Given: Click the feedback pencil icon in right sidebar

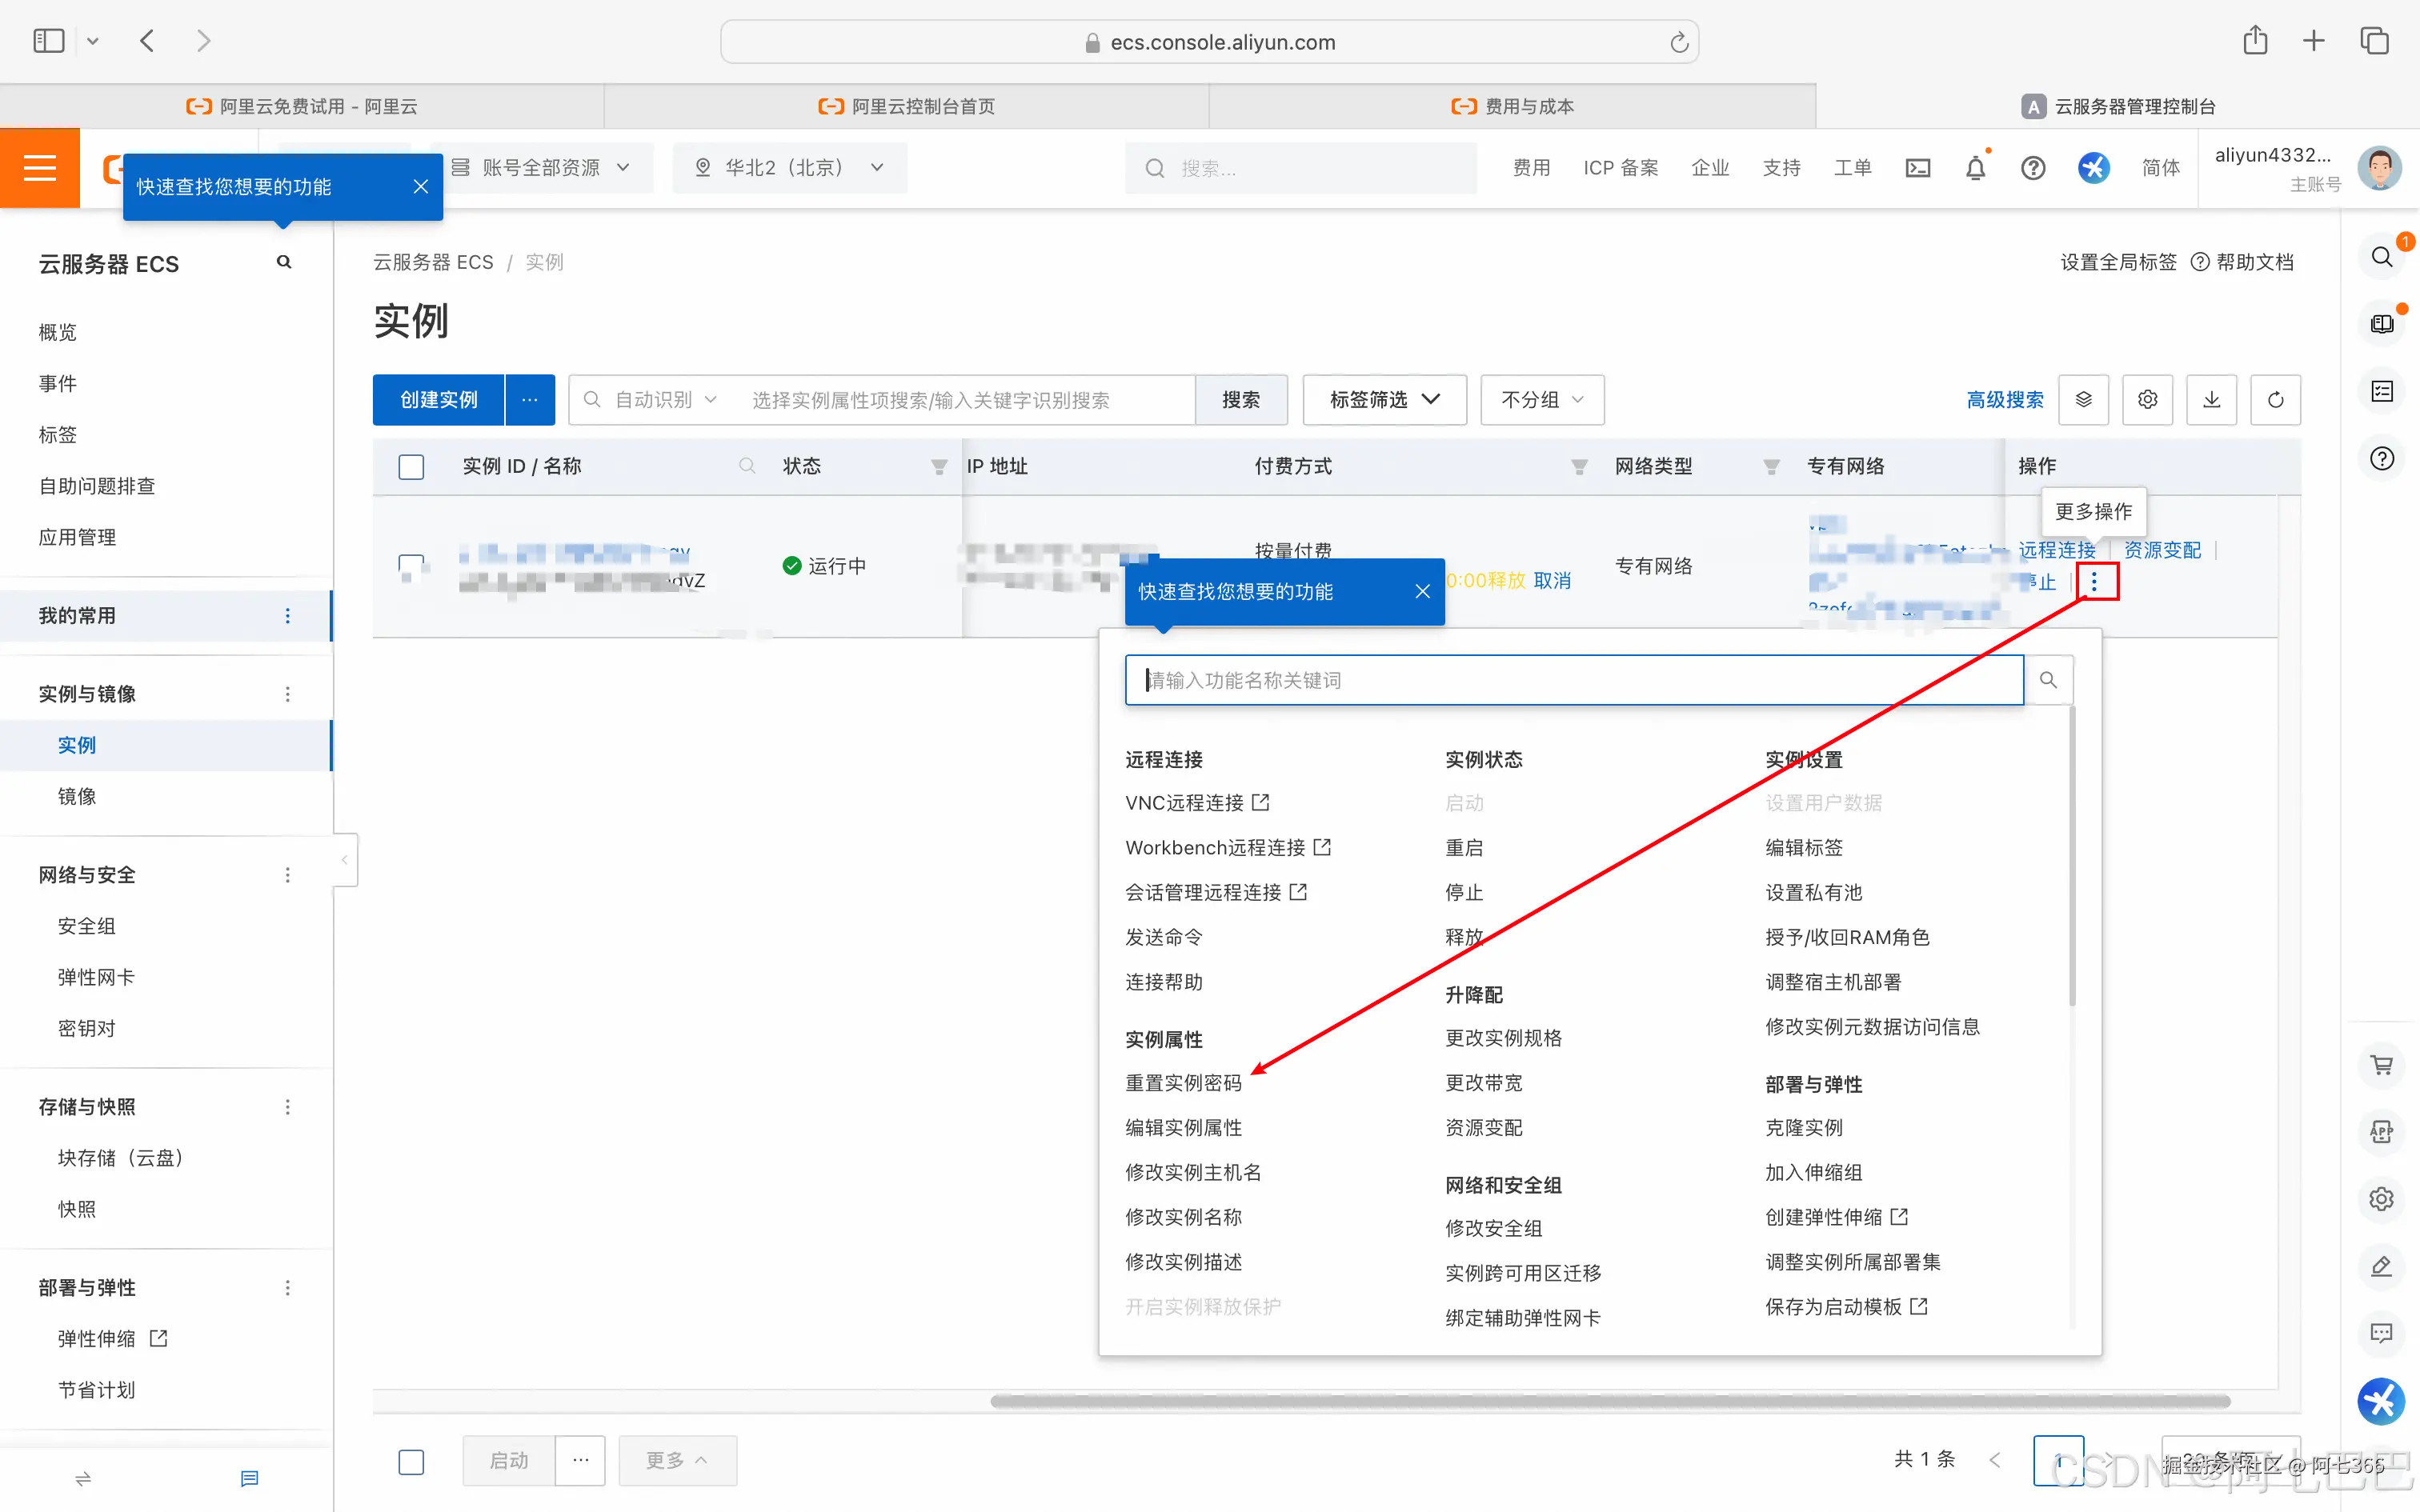Looking at the screenshot, I should 2381,1266.
